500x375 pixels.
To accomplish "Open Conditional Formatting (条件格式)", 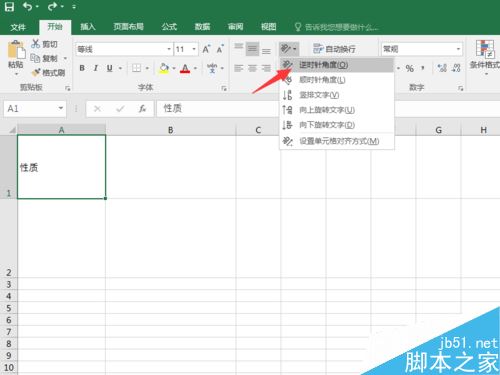I will pyautogui.click(x=485, y=57).
